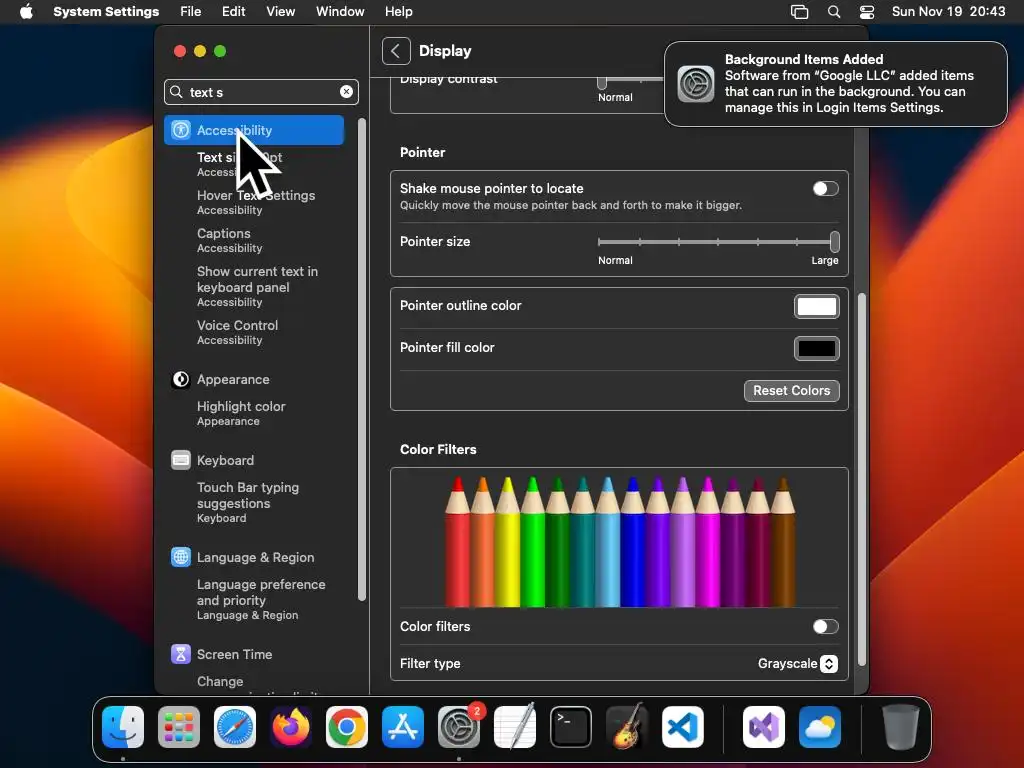Open the Hover Text Settings result

click(256, 202)
